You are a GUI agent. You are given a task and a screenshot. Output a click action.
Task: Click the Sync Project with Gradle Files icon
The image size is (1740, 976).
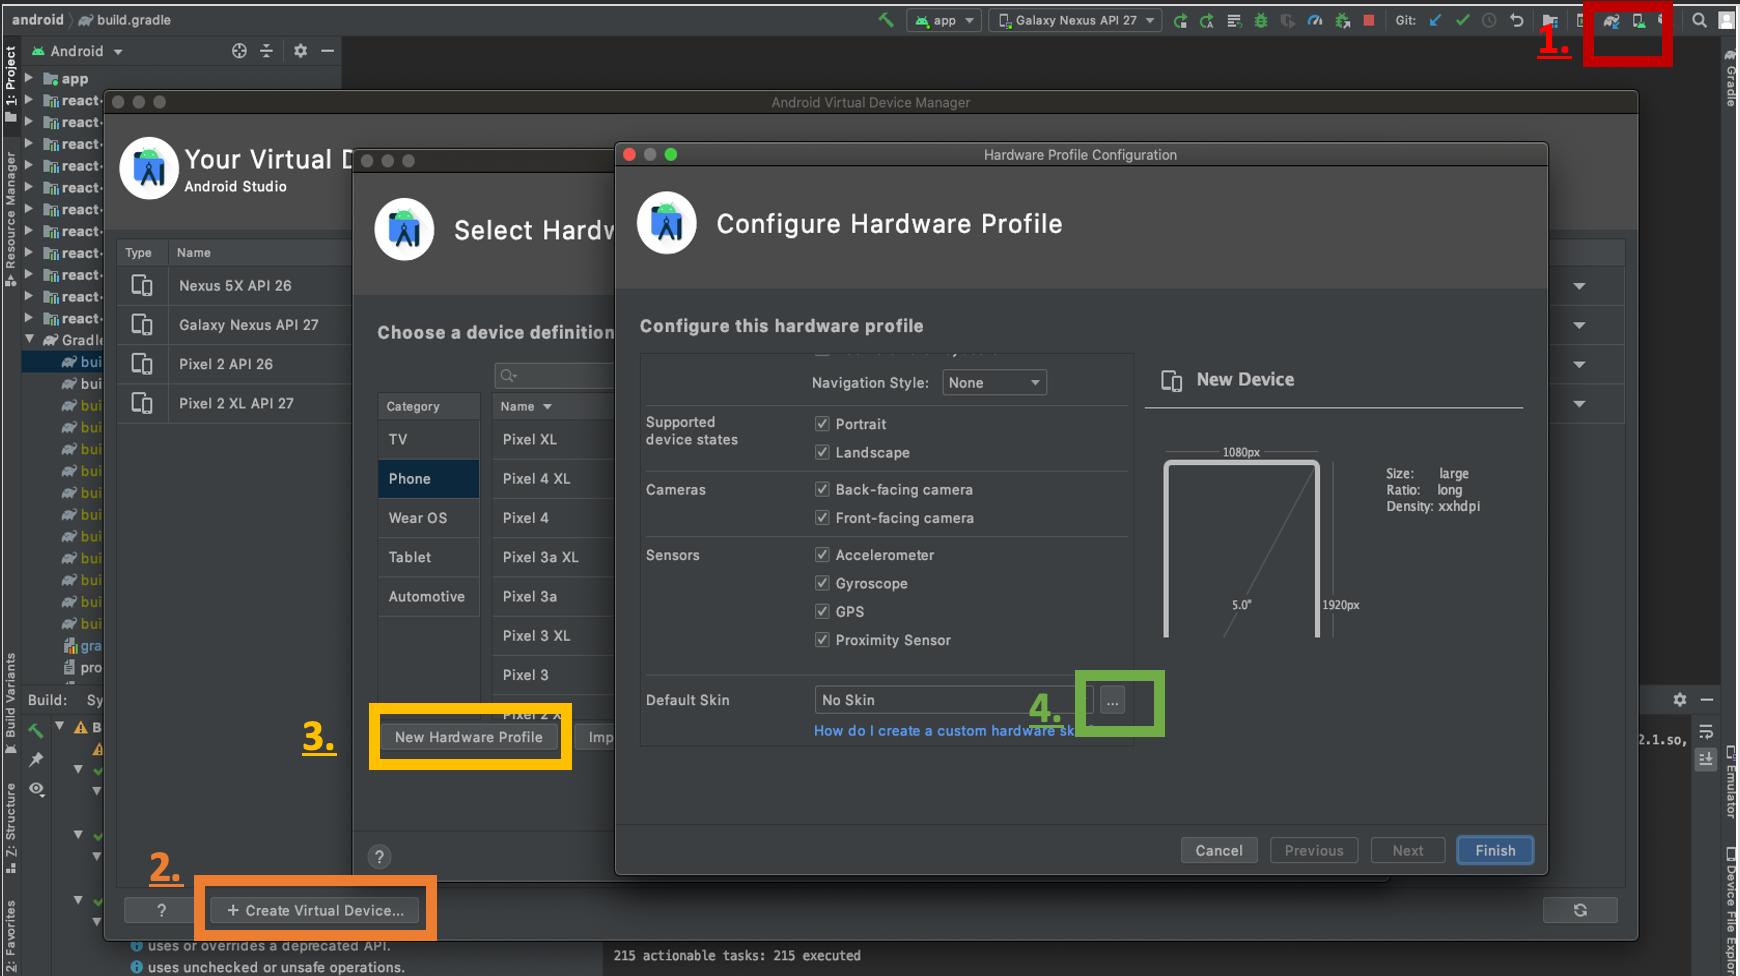(x=1611, y=21)
